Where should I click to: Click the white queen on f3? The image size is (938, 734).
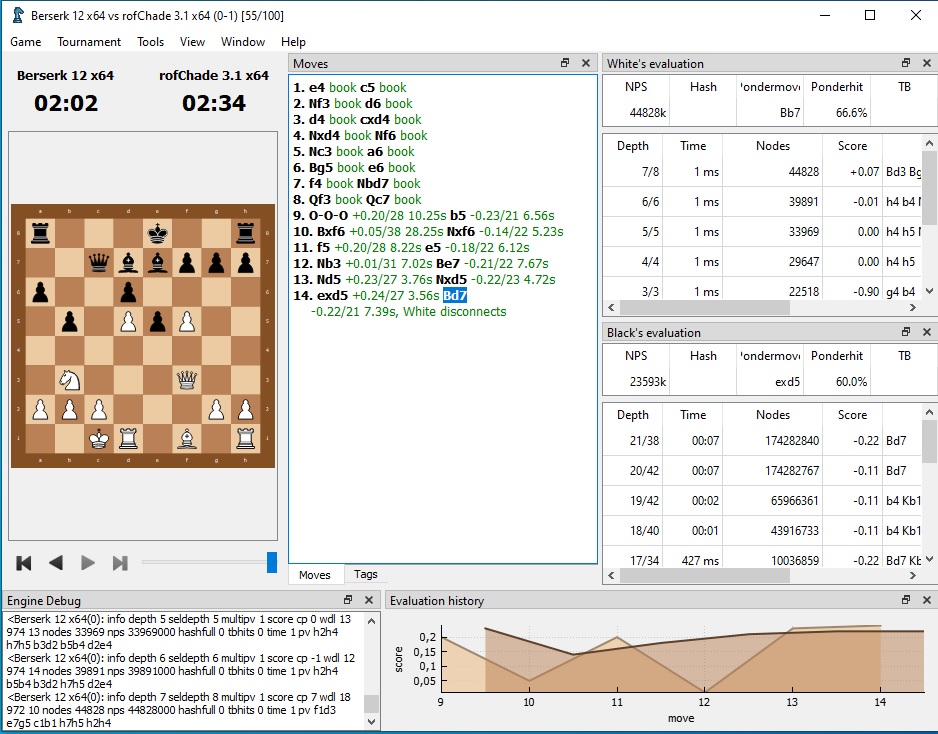coord(187,380)
